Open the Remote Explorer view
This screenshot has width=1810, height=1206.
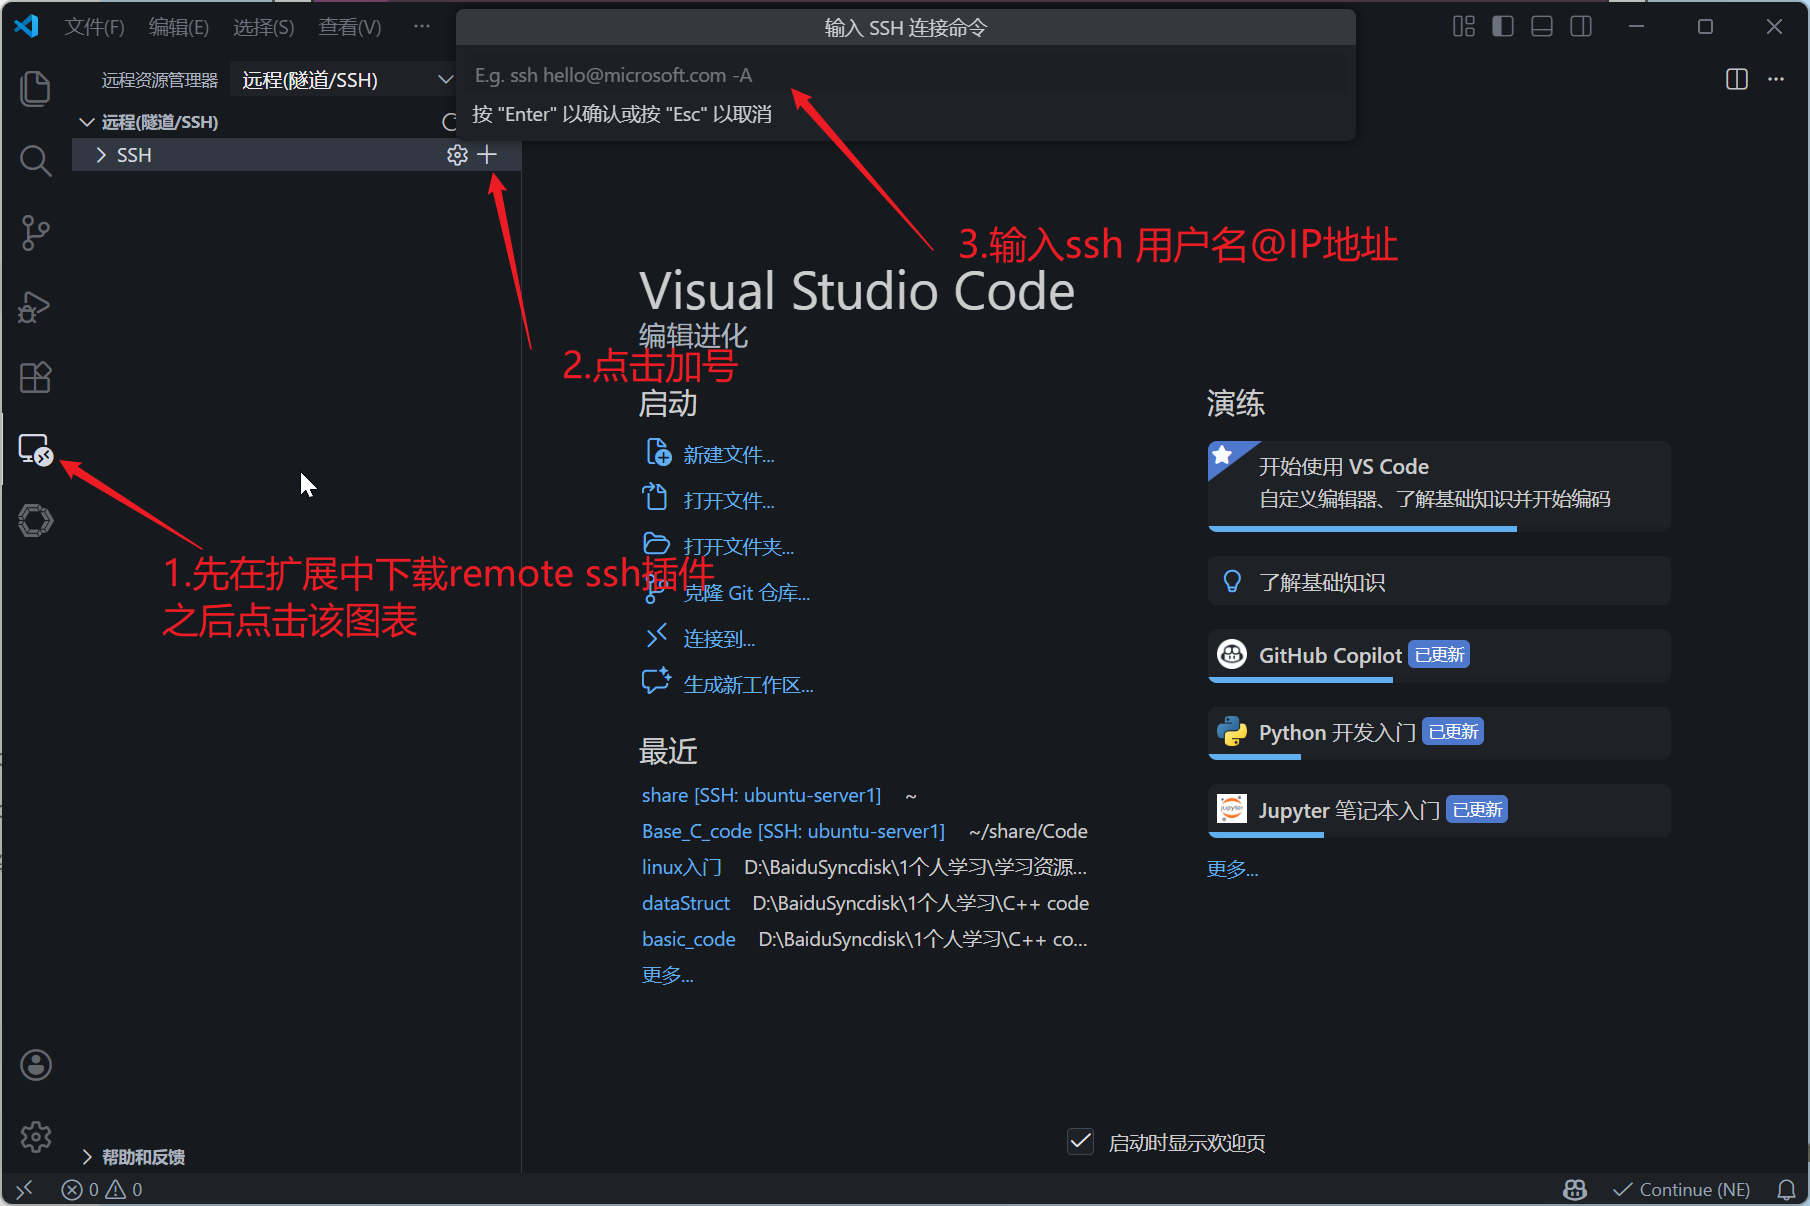[x=36, y=449]
